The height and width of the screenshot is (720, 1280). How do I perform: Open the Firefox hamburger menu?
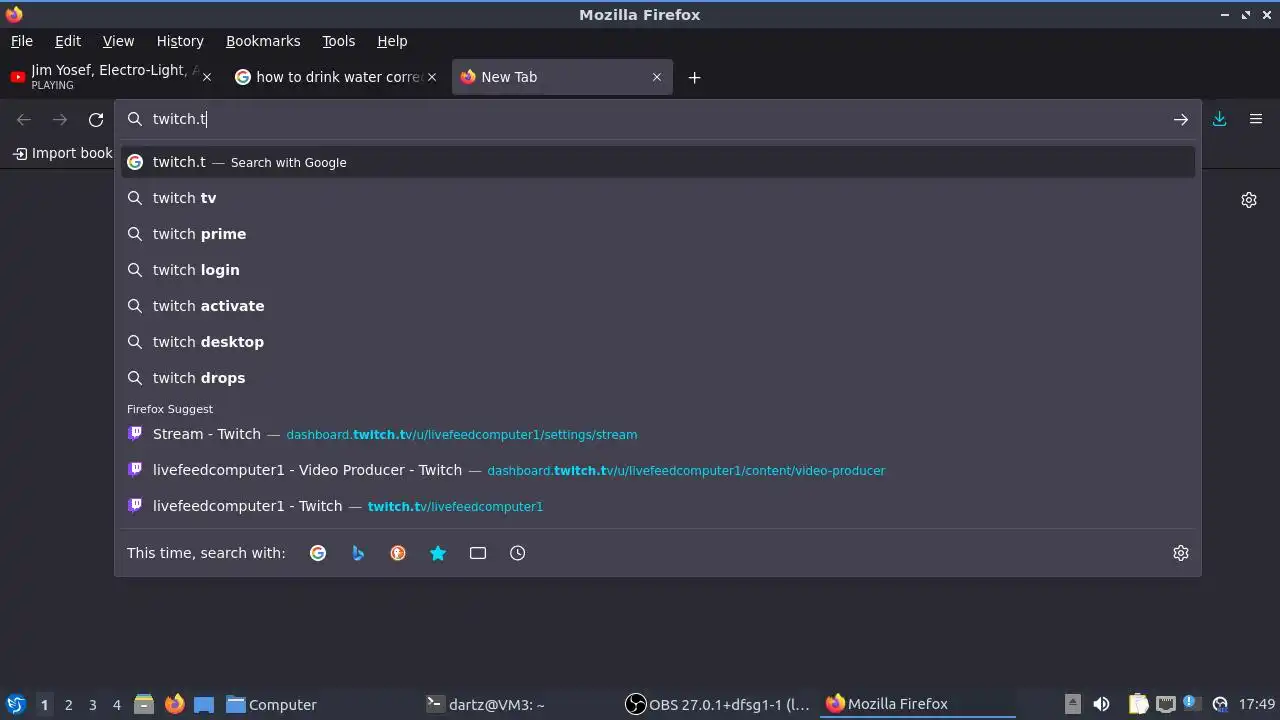[1256, 119]
